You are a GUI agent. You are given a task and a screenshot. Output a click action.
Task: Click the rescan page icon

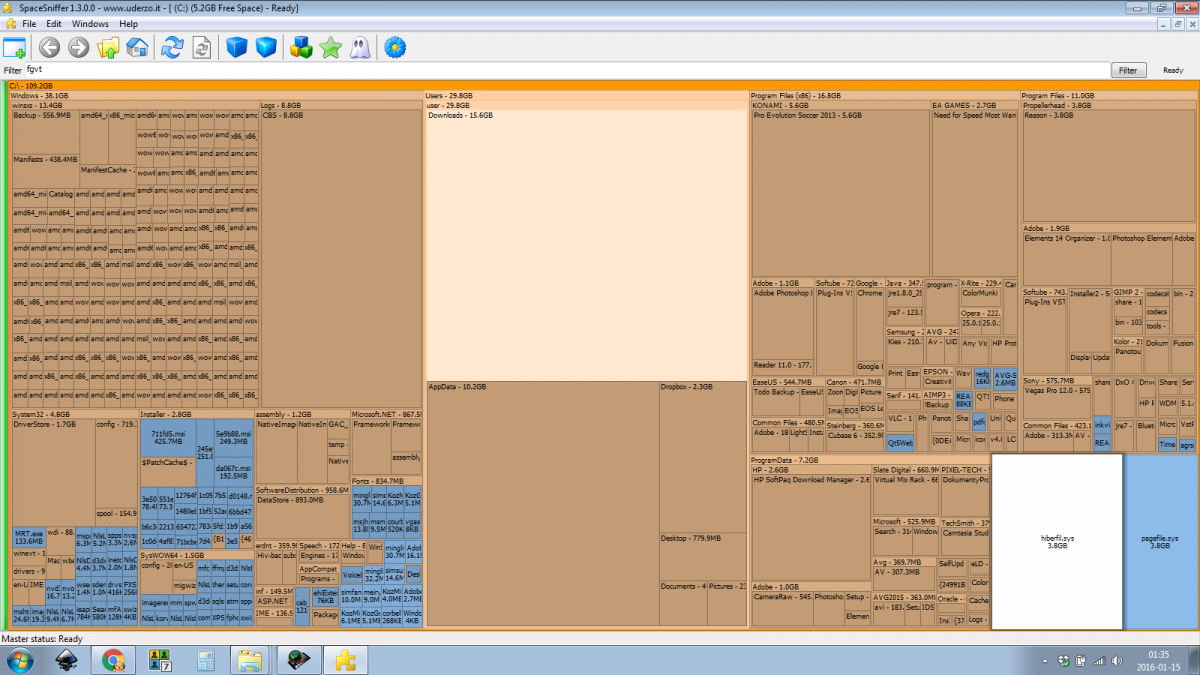[202, 47]
